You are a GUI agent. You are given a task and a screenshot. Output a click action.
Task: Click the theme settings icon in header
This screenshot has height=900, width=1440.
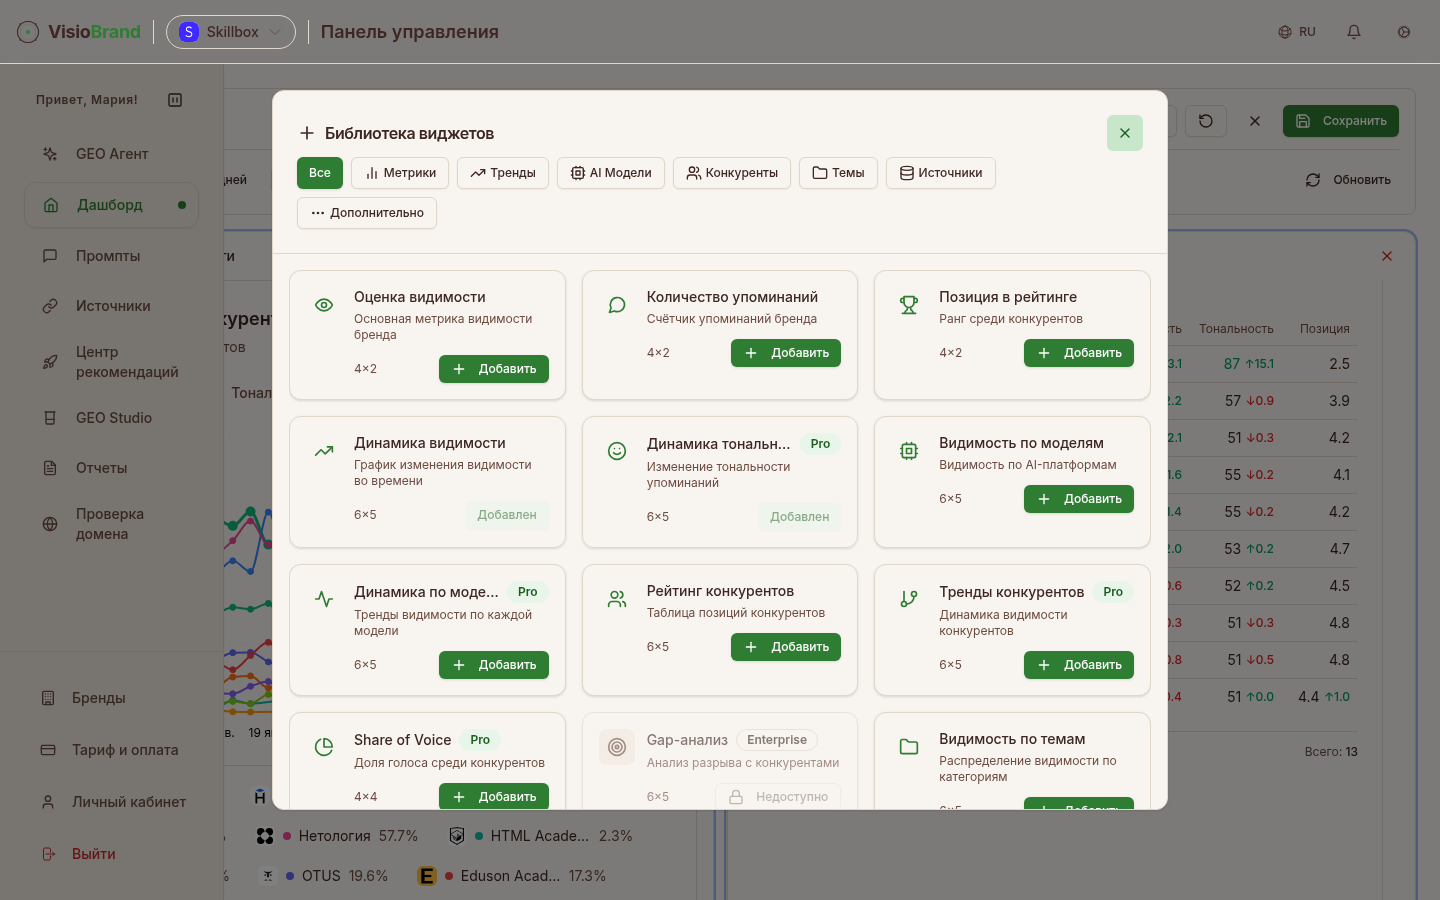point(1404,32)
